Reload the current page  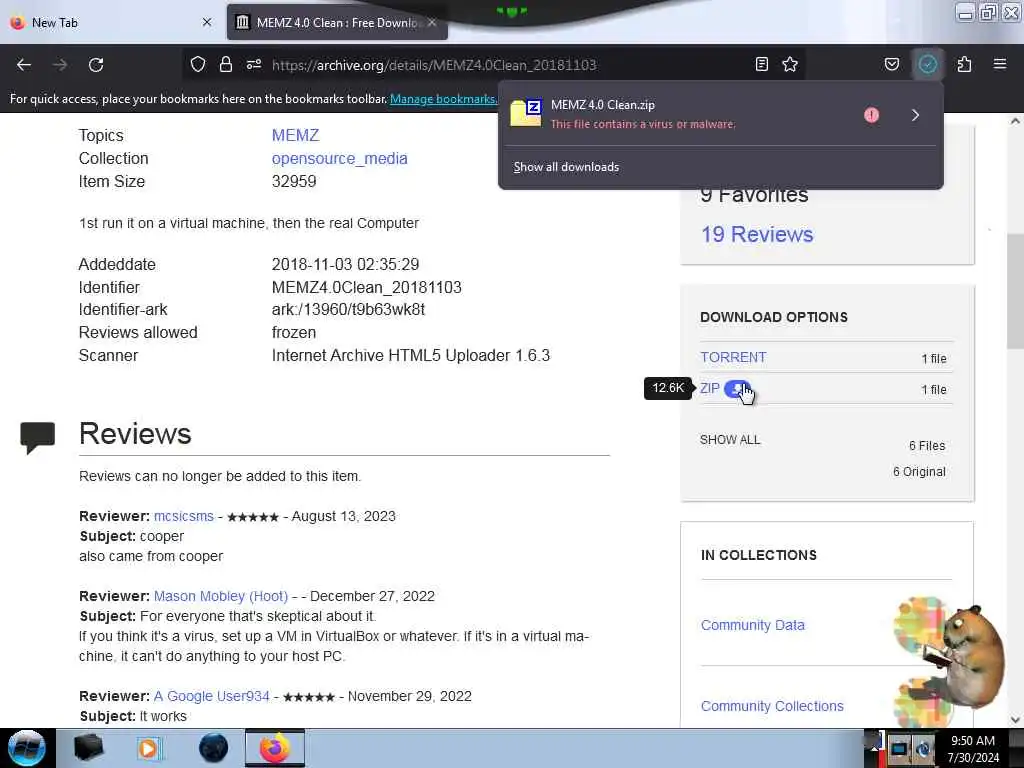[96, 65]
